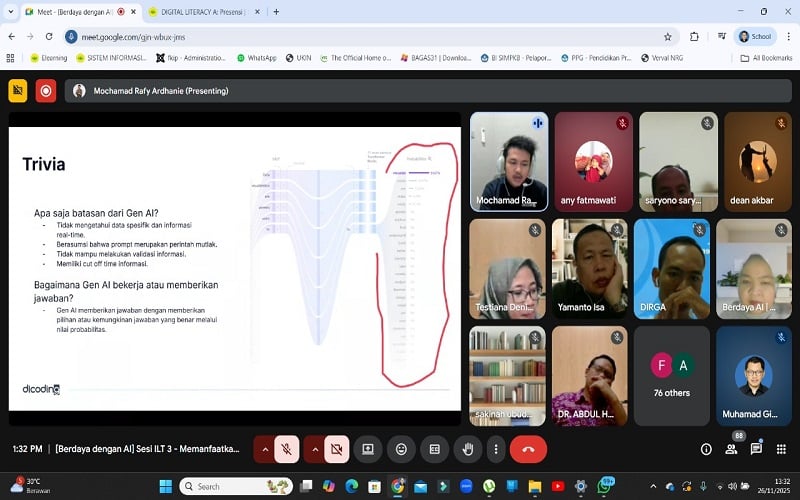Expand the video settings chevron
Screen dimensions: 800x500
coord(315,449)
